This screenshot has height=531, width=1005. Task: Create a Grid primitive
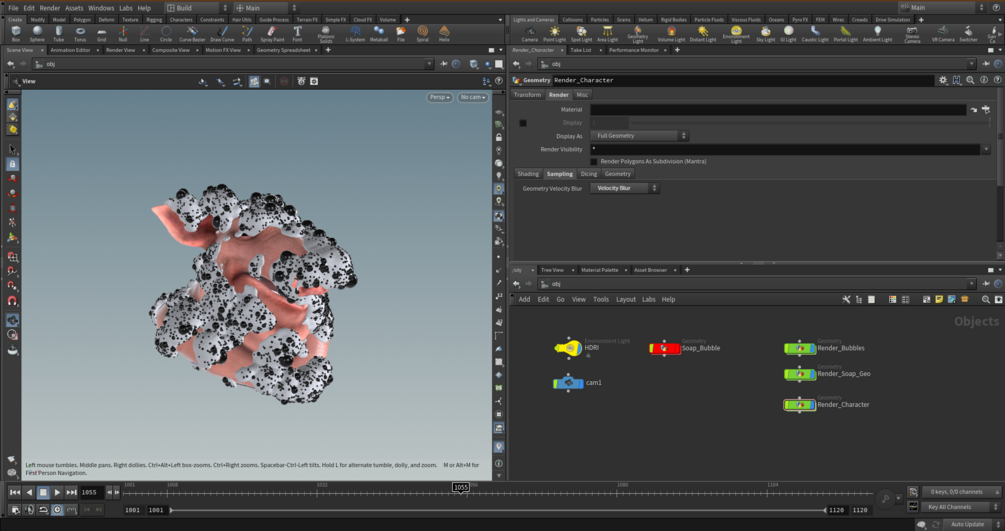click(101, 33)
